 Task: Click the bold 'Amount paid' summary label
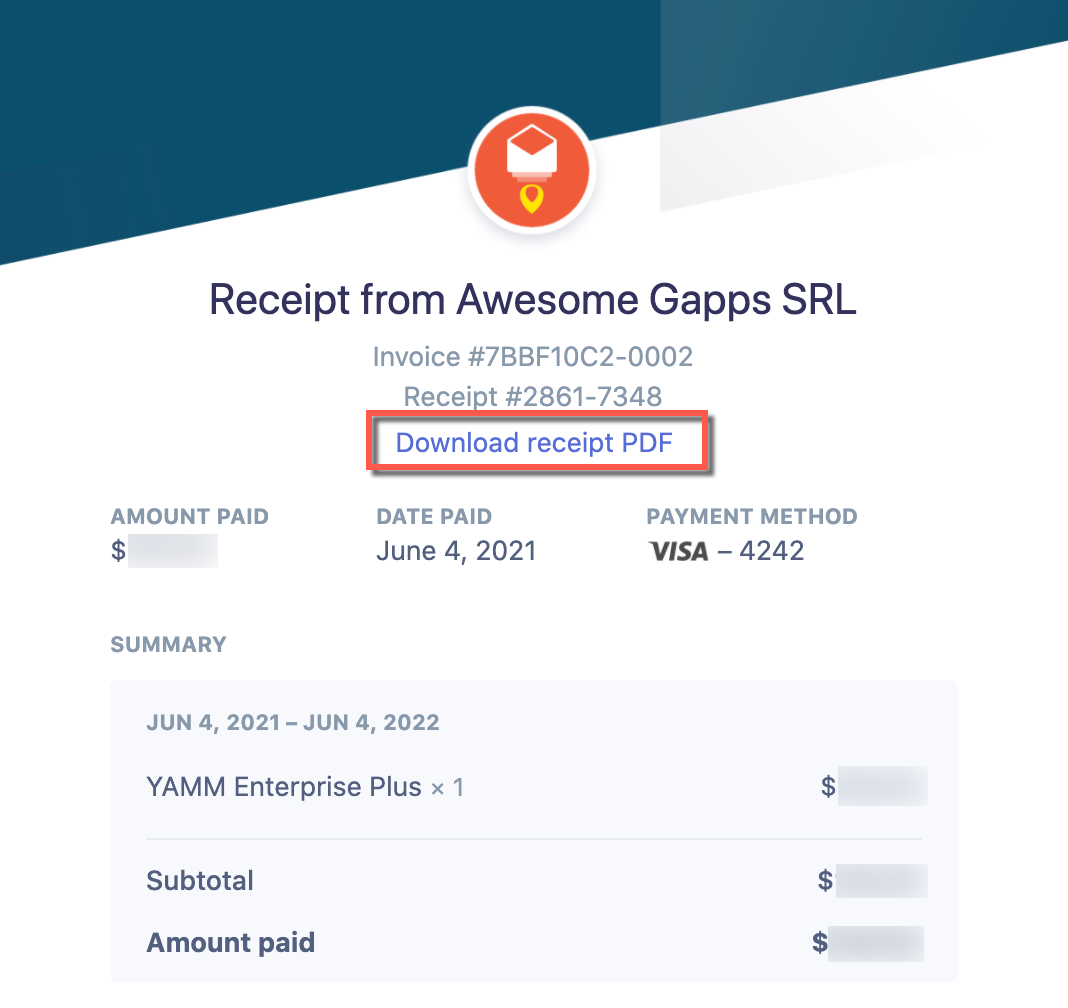point(231,942)
